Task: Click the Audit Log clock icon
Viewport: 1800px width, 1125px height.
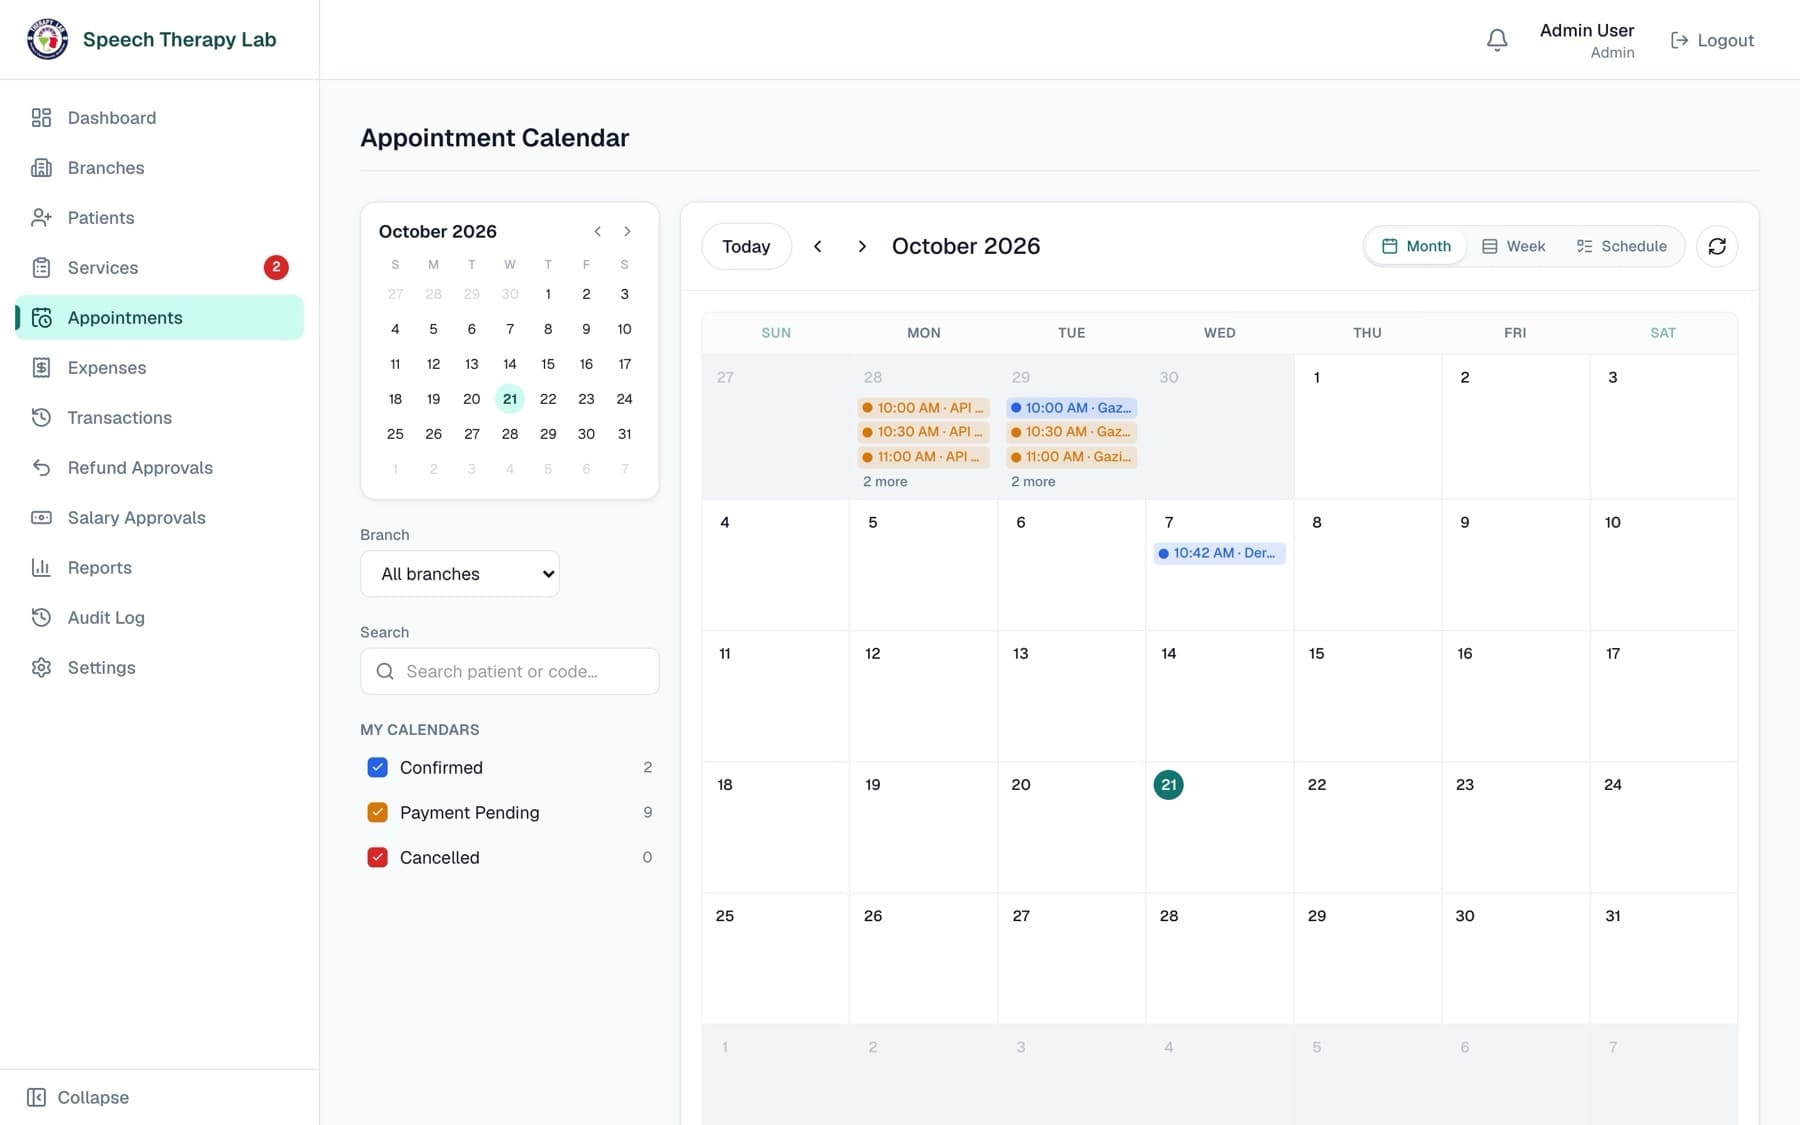Action: click(41, 618)
